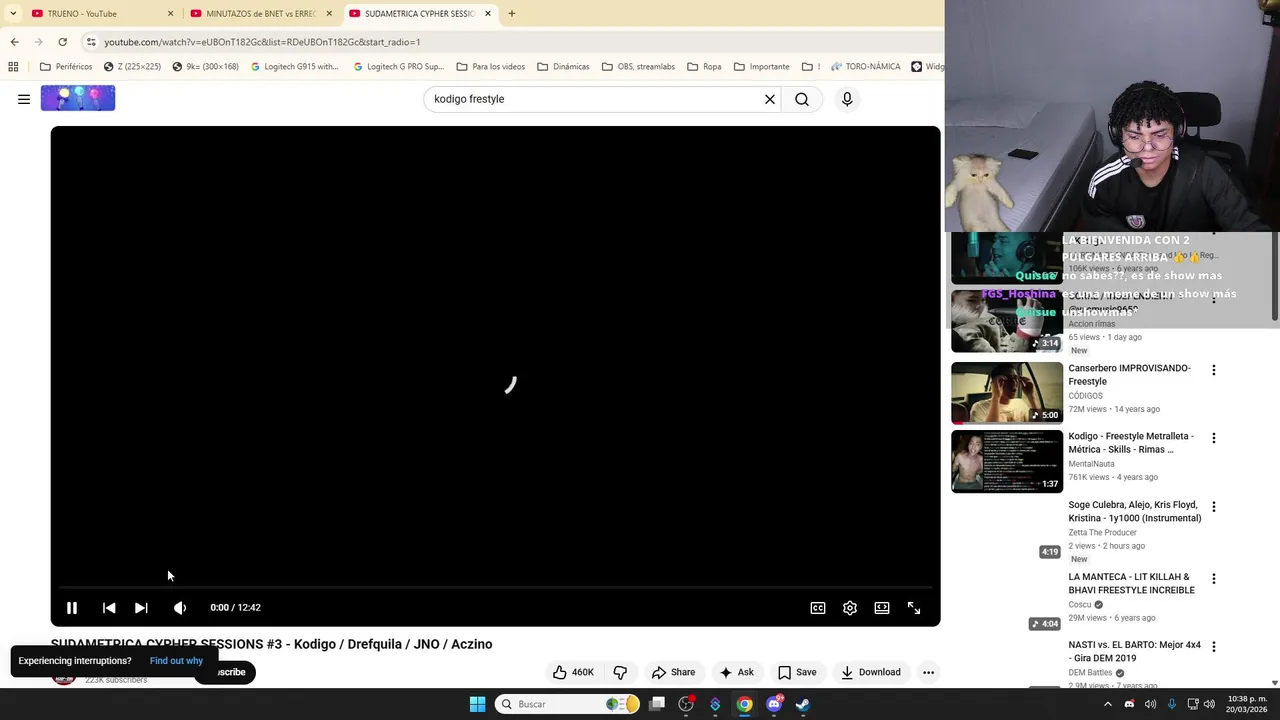This screenshot has height=720, width=1280.
Task: Save the video to a playlist
Action: [x=797, y=672]
